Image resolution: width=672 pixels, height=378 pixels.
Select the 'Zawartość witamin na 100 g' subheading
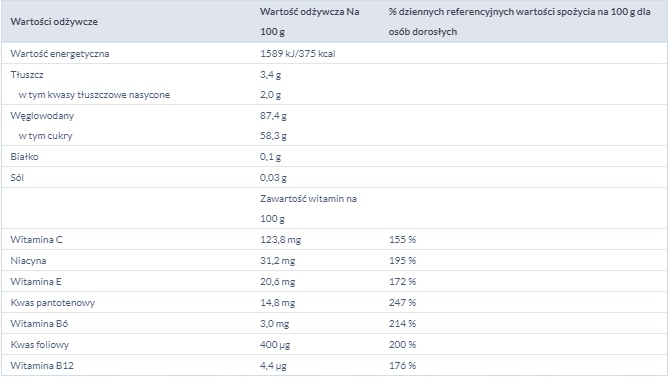(308, 209)
